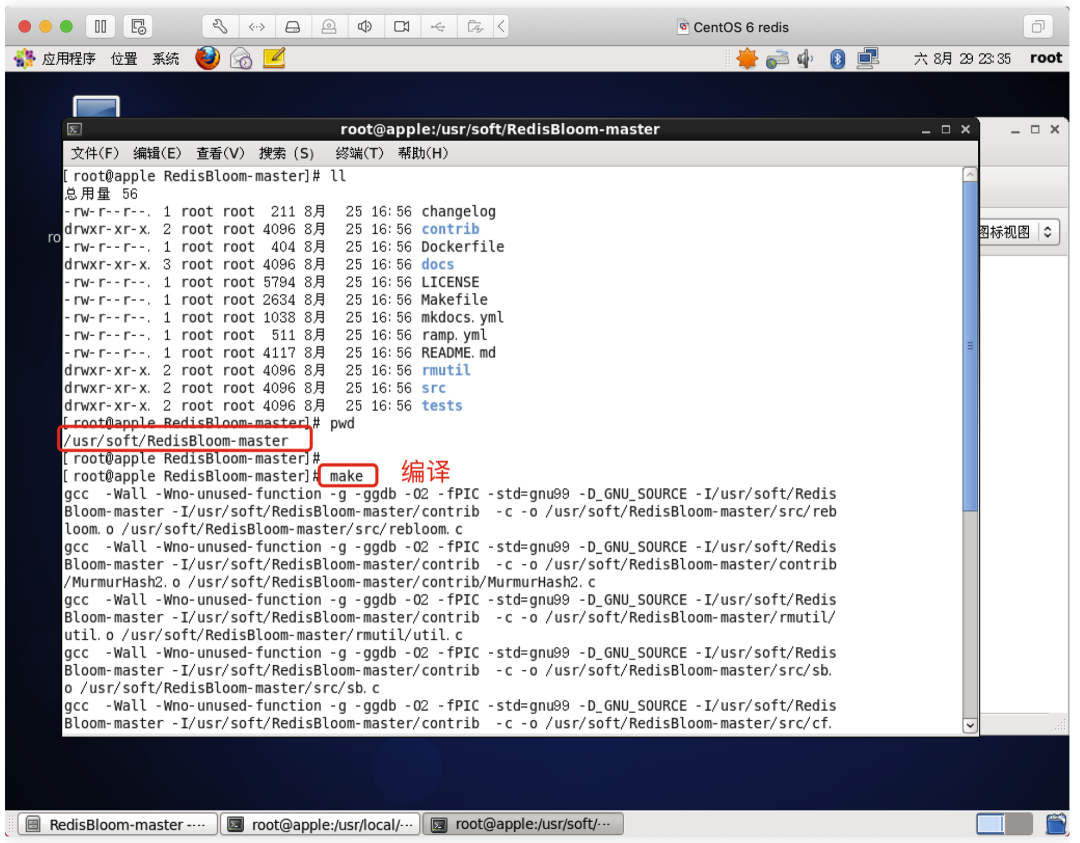
Task: Click the 'contrib' directory name in listing
Action: [450, 229]
